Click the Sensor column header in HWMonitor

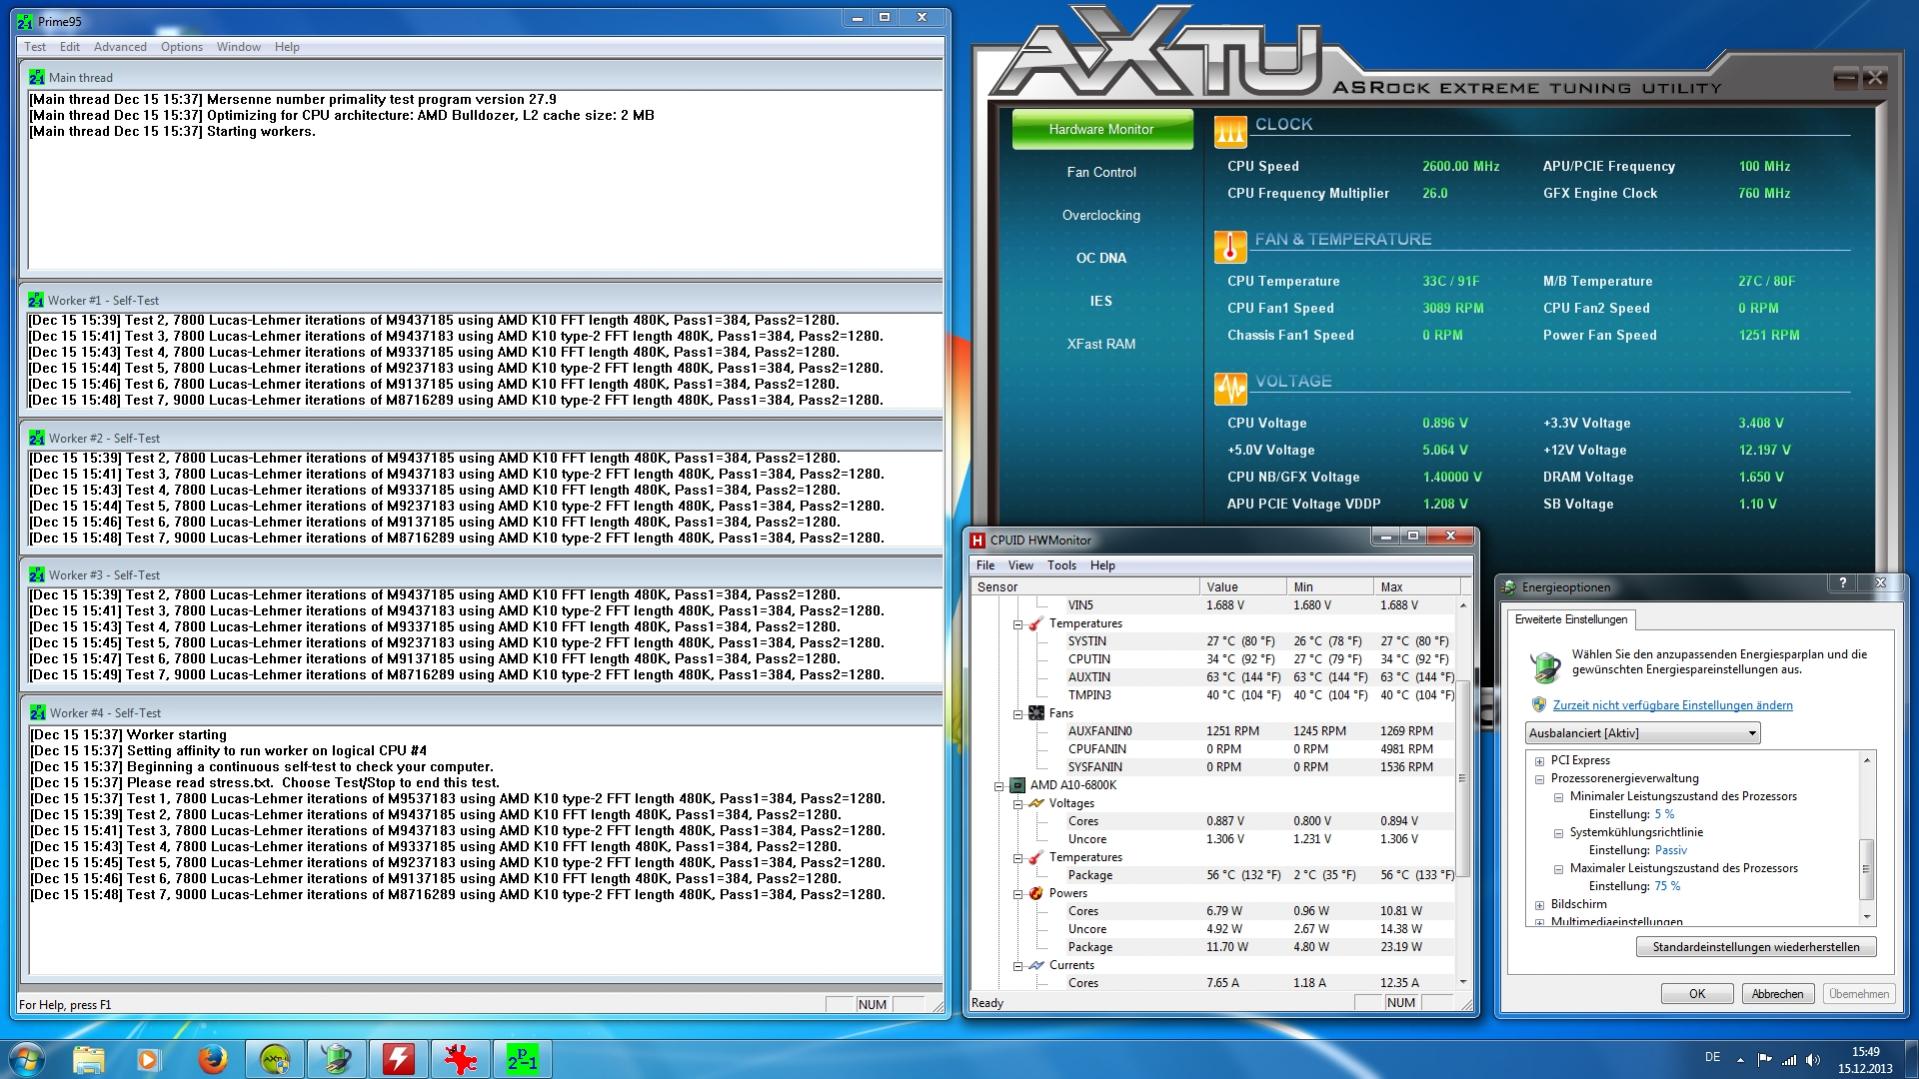(1085, 587)
